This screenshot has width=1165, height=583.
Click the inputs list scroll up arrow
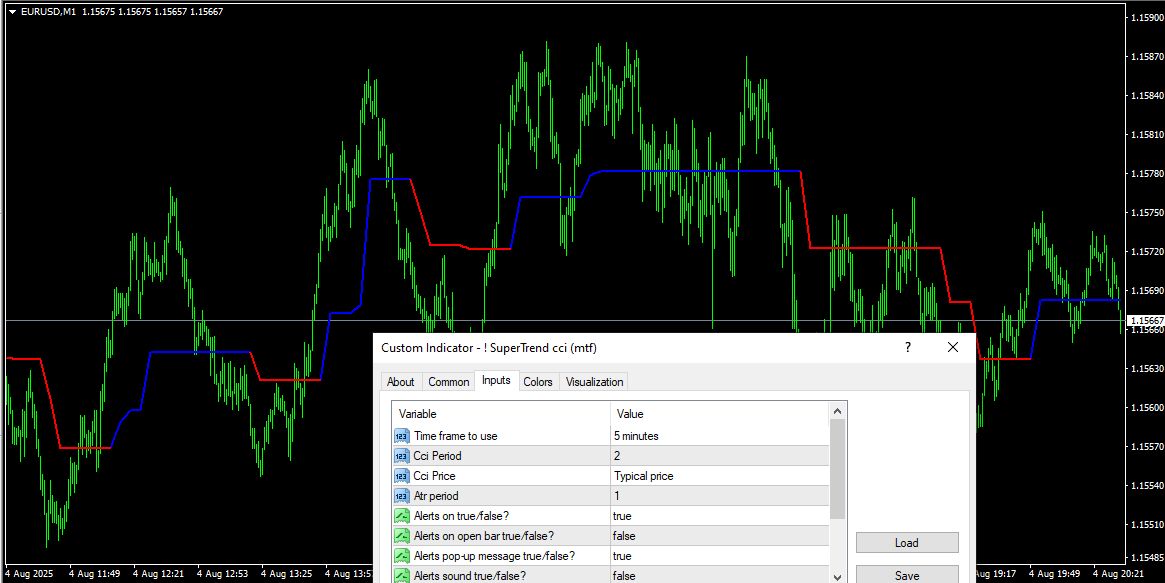(837, 411)
